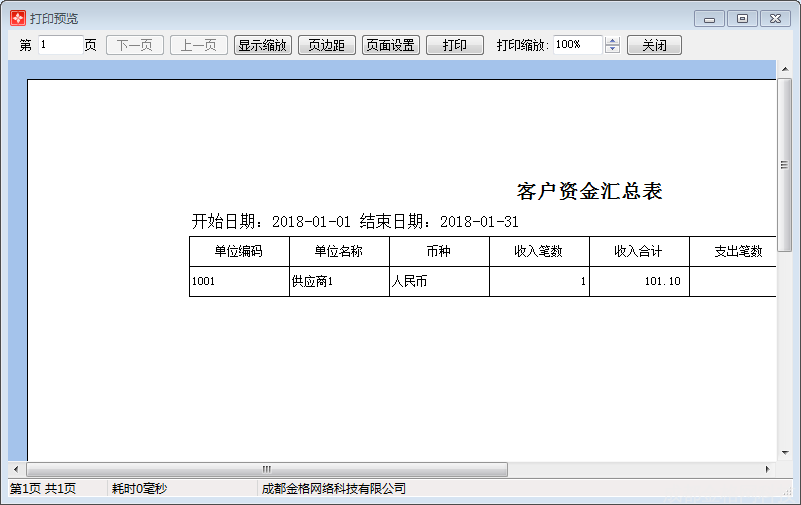Click the red app icon in title bar
Image resolution: width=801 pixels, height=505 pixels.
[x=17, y=18]
